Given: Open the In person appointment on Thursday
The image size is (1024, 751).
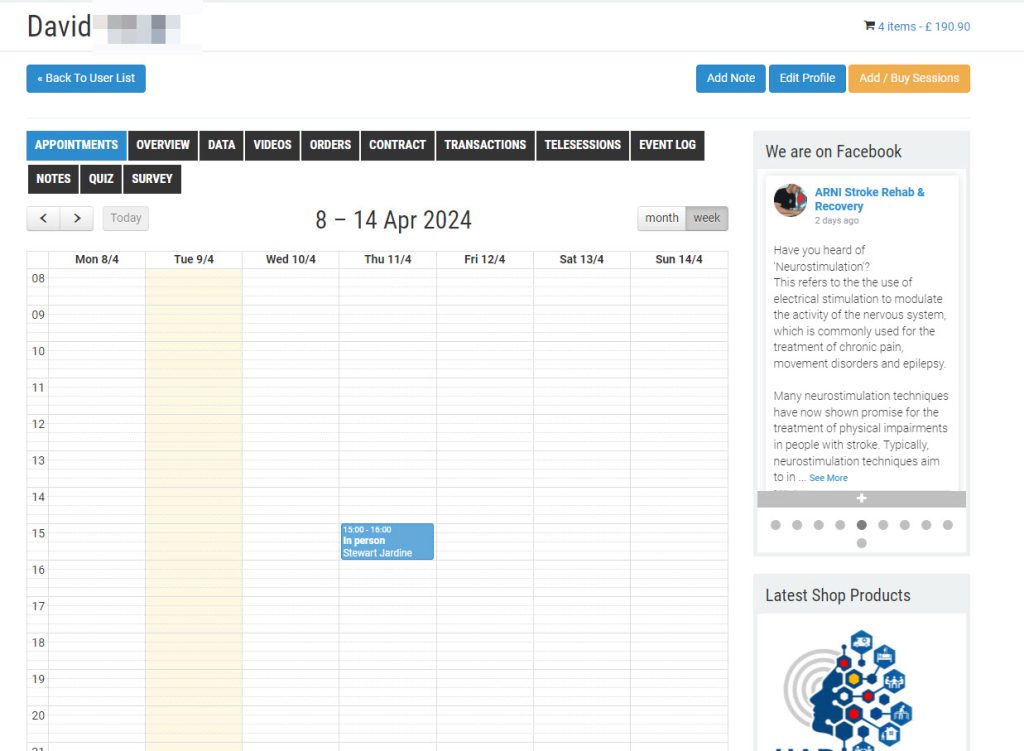Looking at the screenshot, I should [x=387, y=541].
